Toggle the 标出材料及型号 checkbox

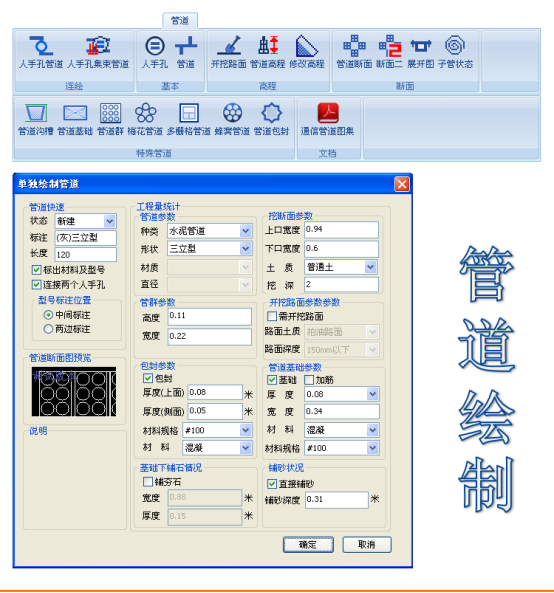[36, 270]
